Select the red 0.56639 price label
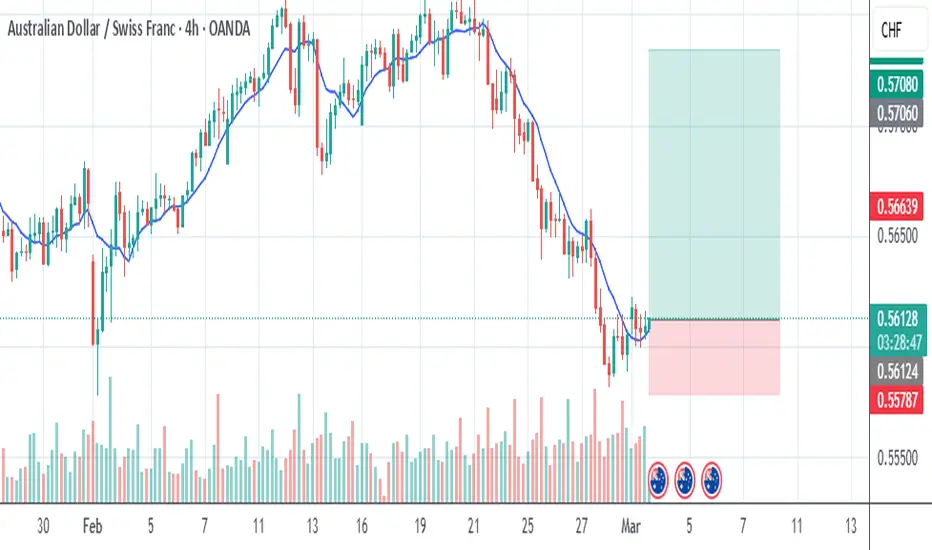The height and width of the screenshot is (550, 932). click(x=896, y=206)
